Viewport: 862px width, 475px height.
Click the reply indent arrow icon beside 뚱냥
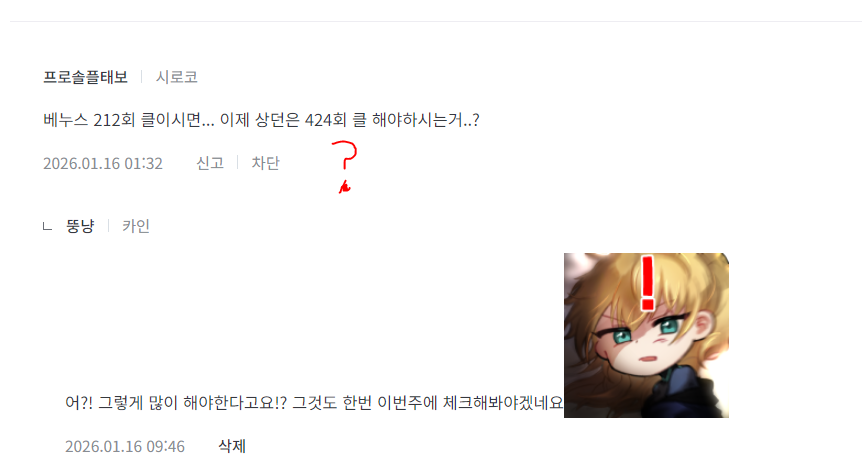point(47,227)
